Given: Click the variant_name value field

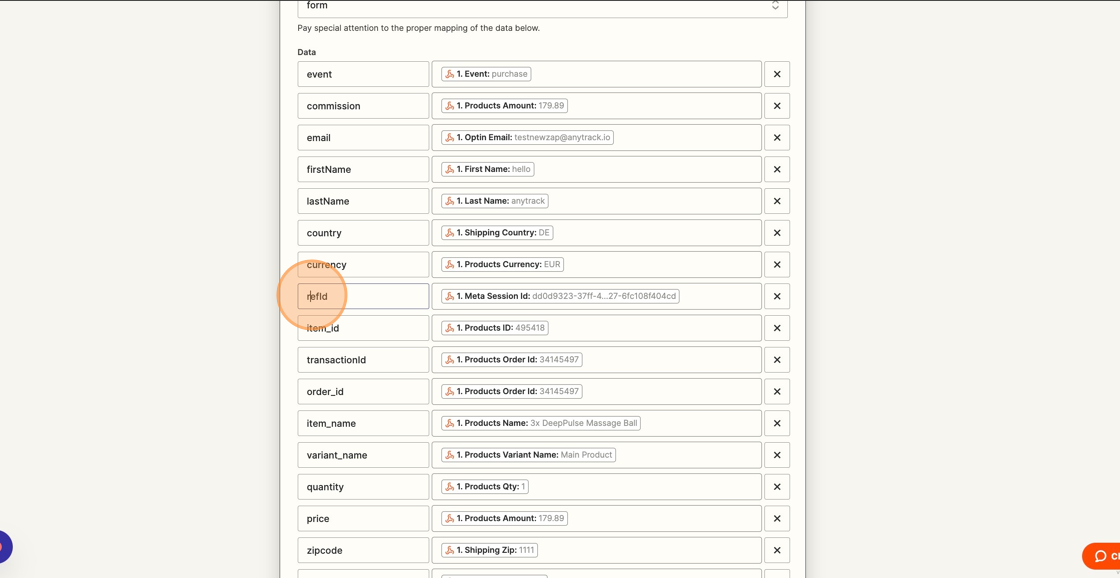Looking at the screenshot, I should [x=596, y=455].
